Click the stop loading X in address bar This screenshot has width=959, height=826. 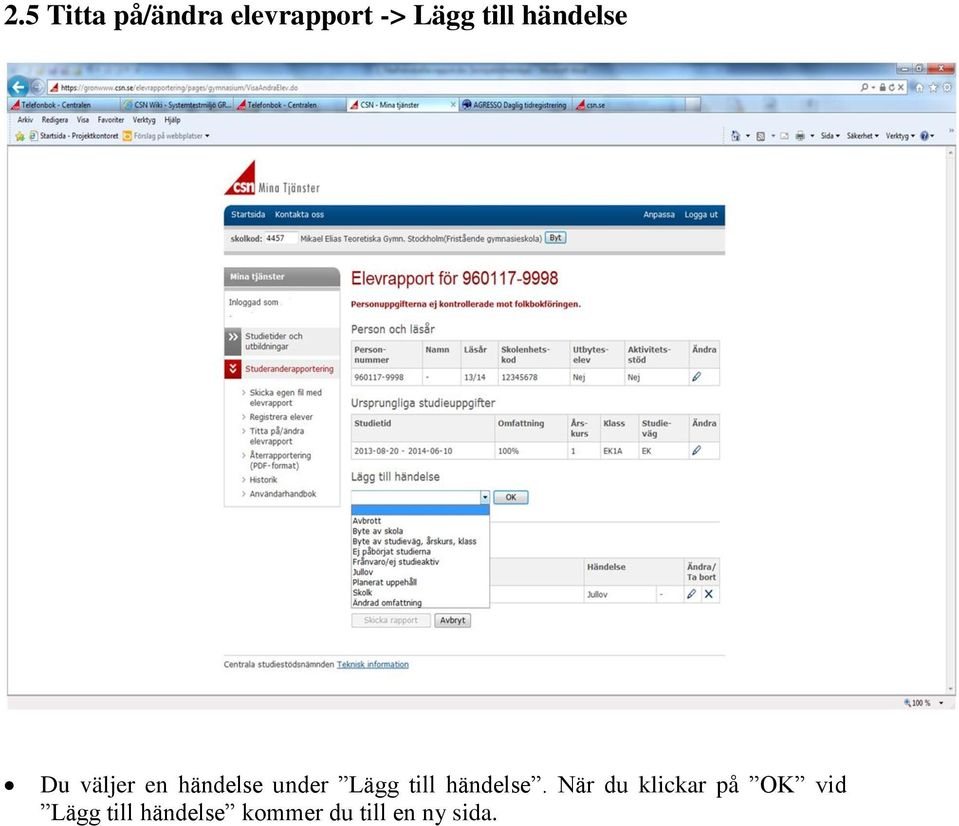click(900, 87)
